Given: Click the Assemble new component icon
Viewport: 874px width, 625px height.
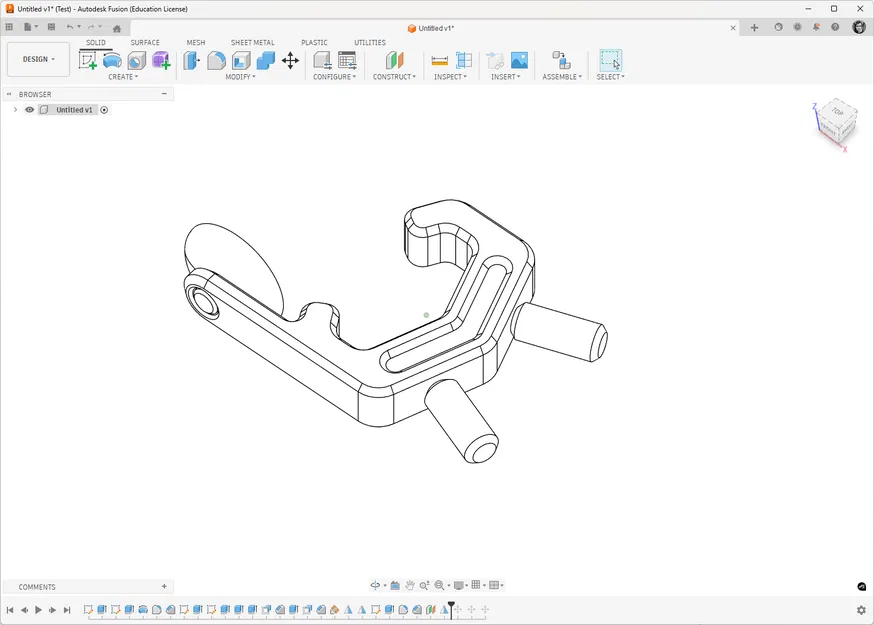Looking at the screenshot, I should pos(561,60).
